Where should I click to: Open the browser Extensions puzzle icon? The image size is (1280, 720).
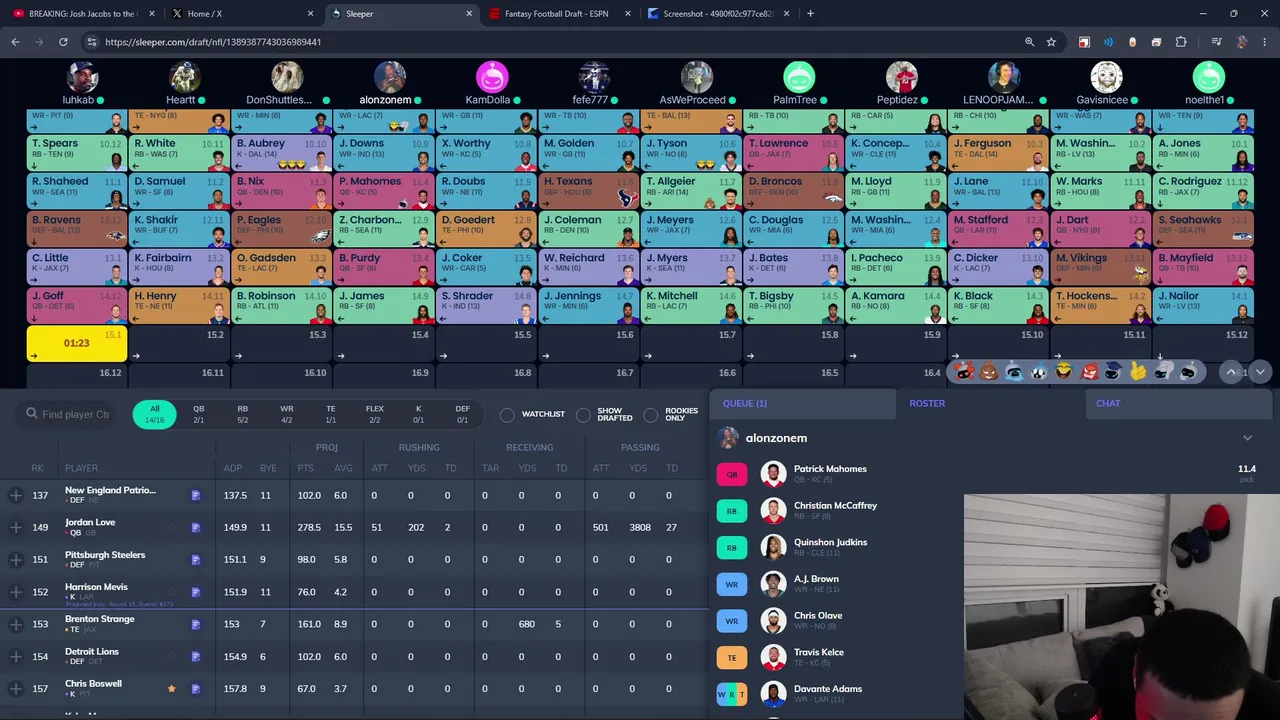click(1181, 42)
